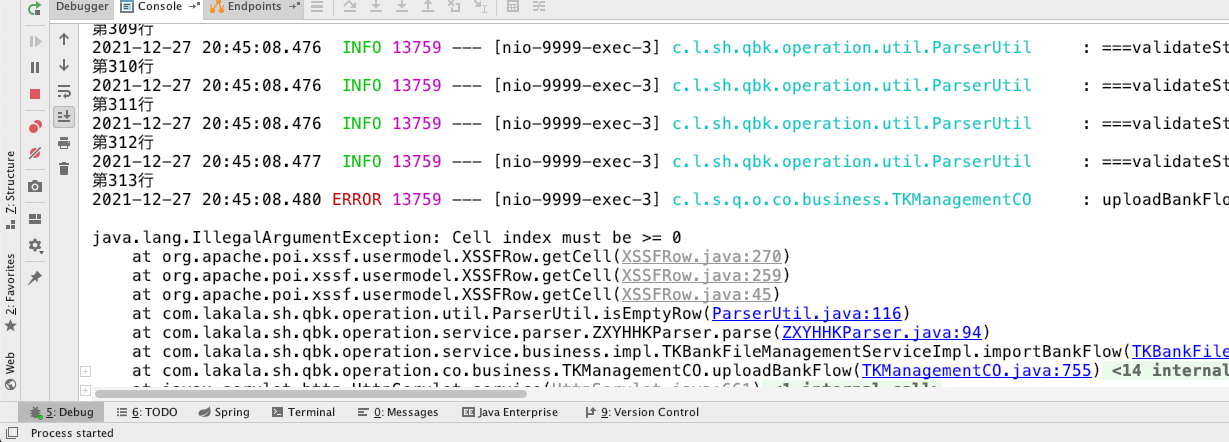Open the Web tool window
The width and height of the screenshot is (1229, 442).
[10, 371]
